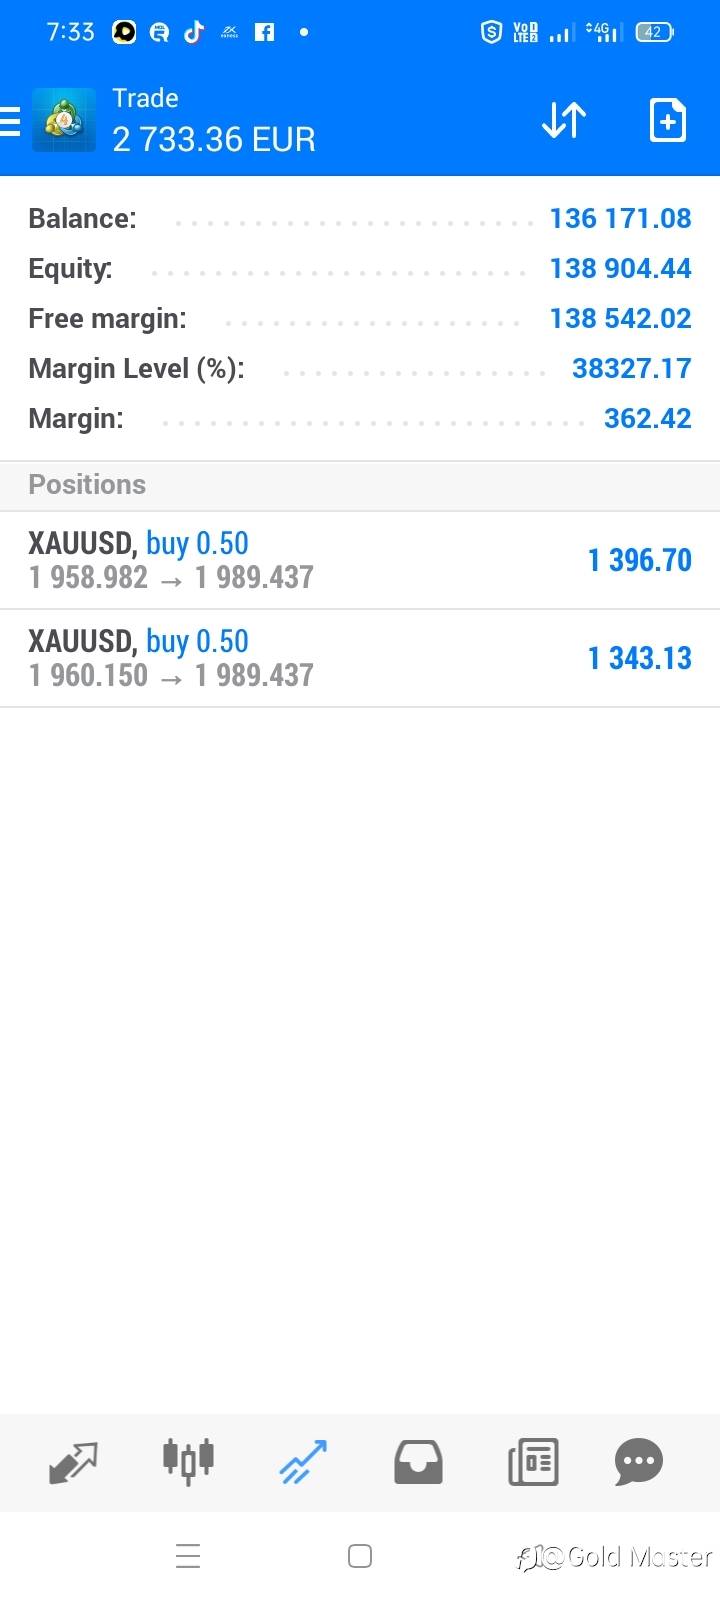This screenshot has width=720, height=1600.
Task: Select the Trade tab
Action: click(x=303, y=1462)
